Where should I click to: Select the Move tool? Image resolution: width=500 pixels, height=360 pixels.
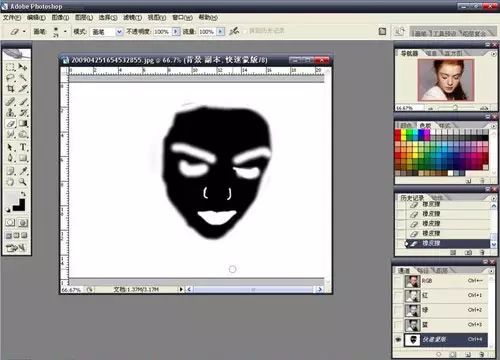(x=23, y=67)
